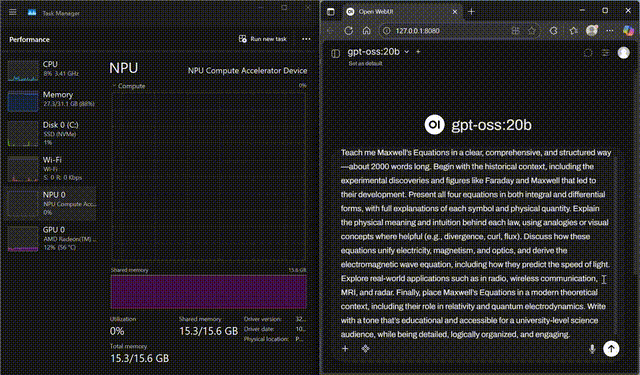The width and height of the screenshot is (640, 375).
Task: Select the NPU 0 performance entry
Action: point(51,203)
